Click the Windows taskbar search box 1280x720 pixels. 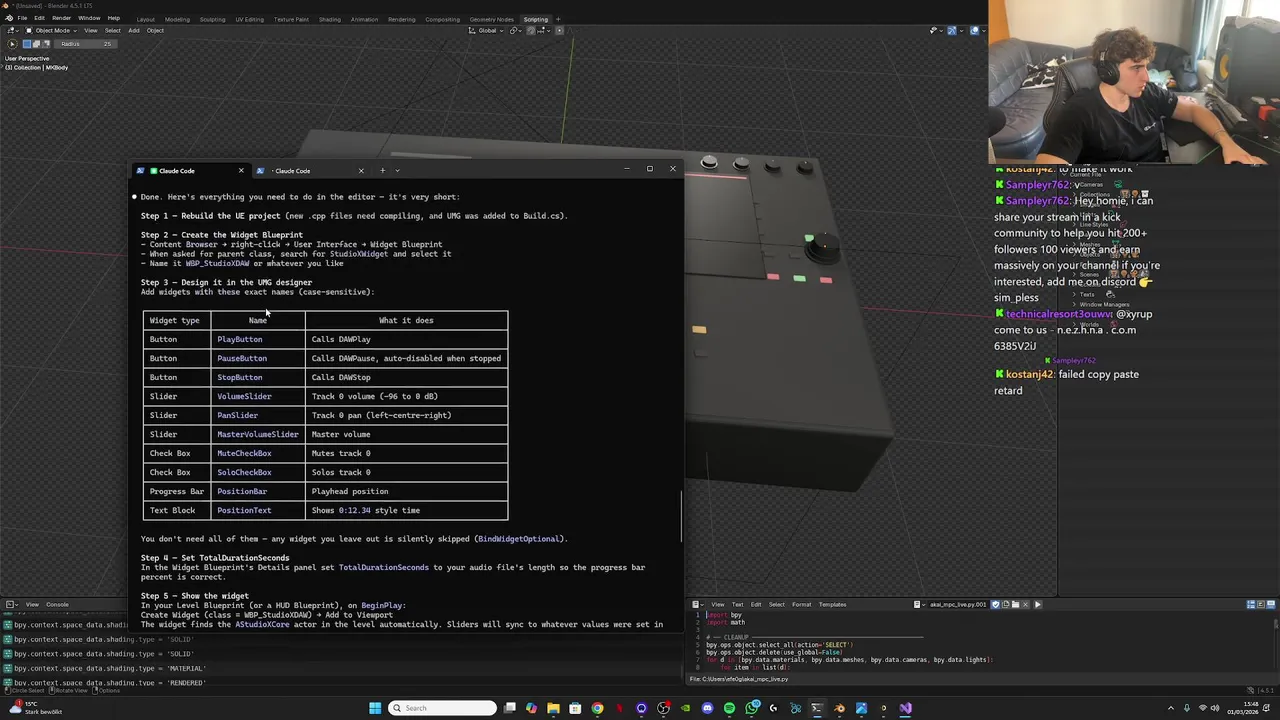443,708
